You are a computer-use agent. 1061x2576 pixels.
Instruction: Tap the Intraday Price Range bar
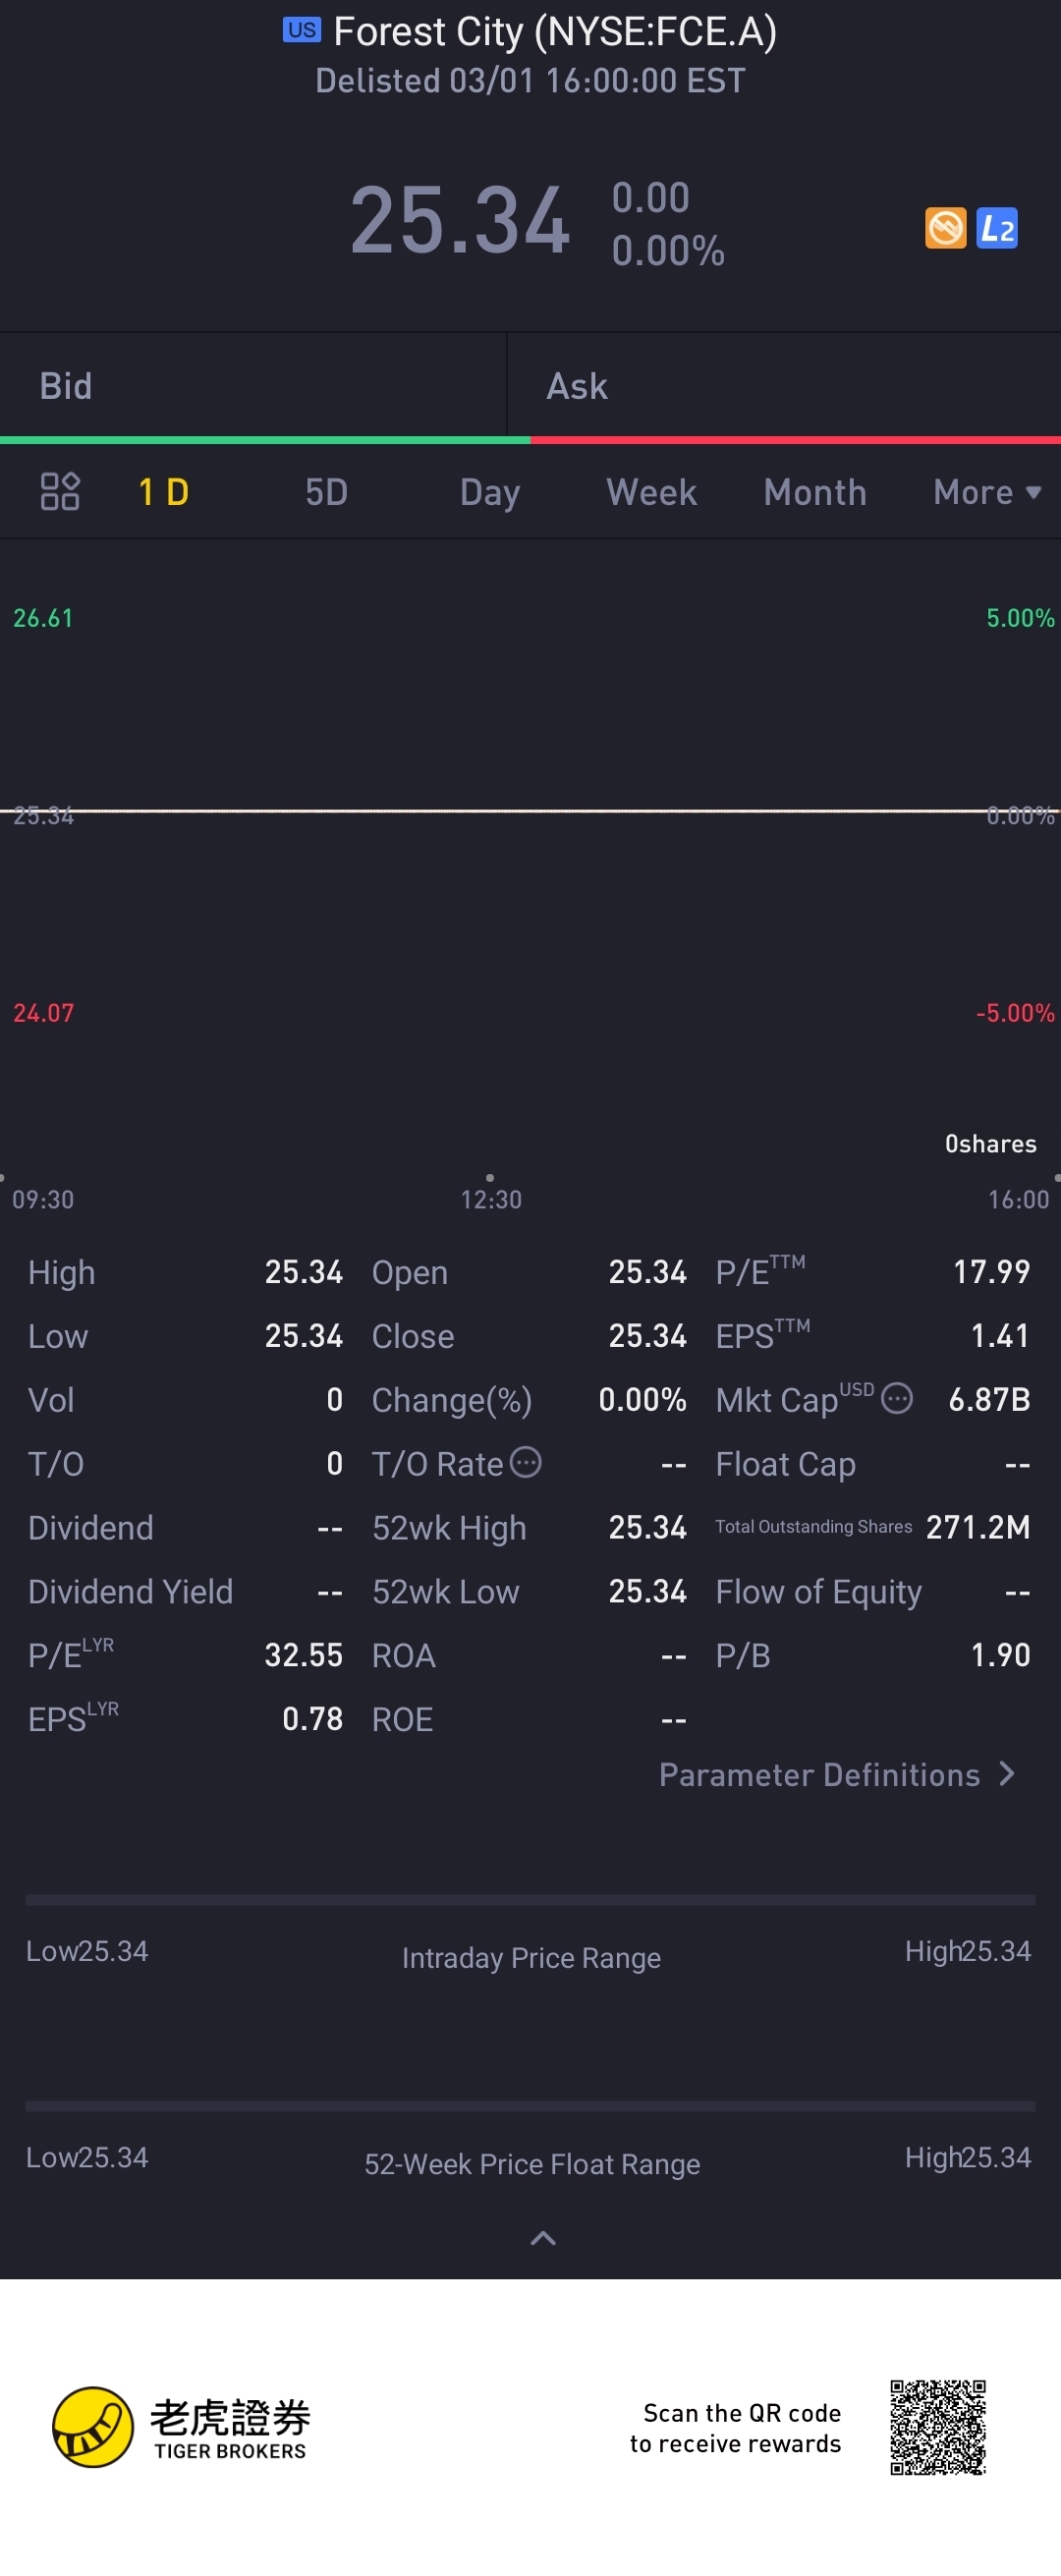530,1900
